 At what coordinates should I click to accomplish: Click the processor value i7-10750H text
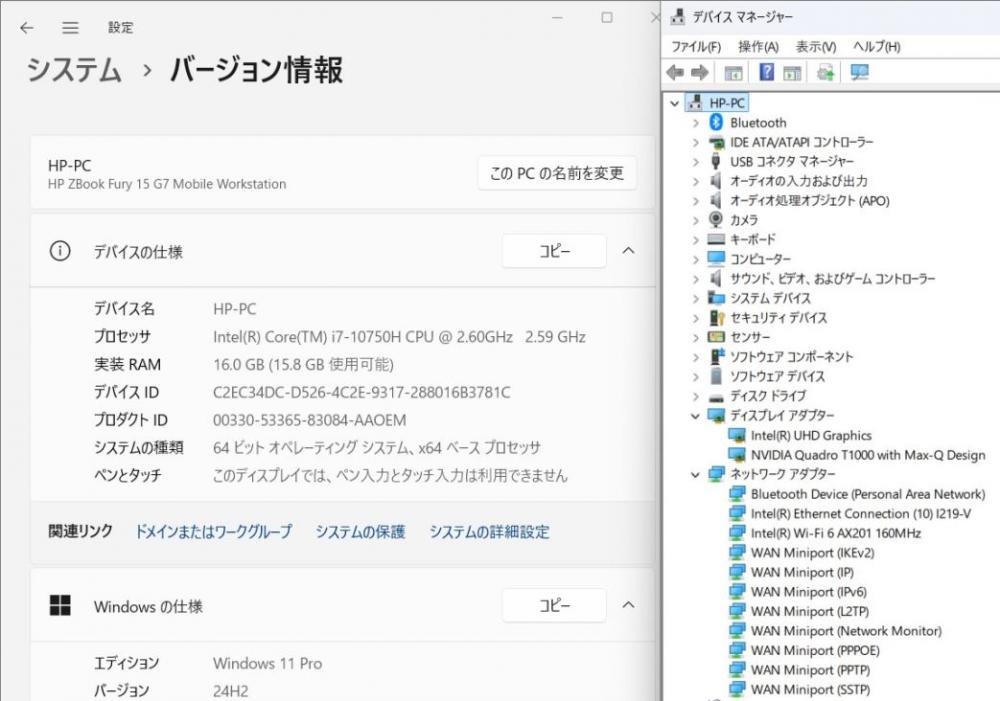399,337
